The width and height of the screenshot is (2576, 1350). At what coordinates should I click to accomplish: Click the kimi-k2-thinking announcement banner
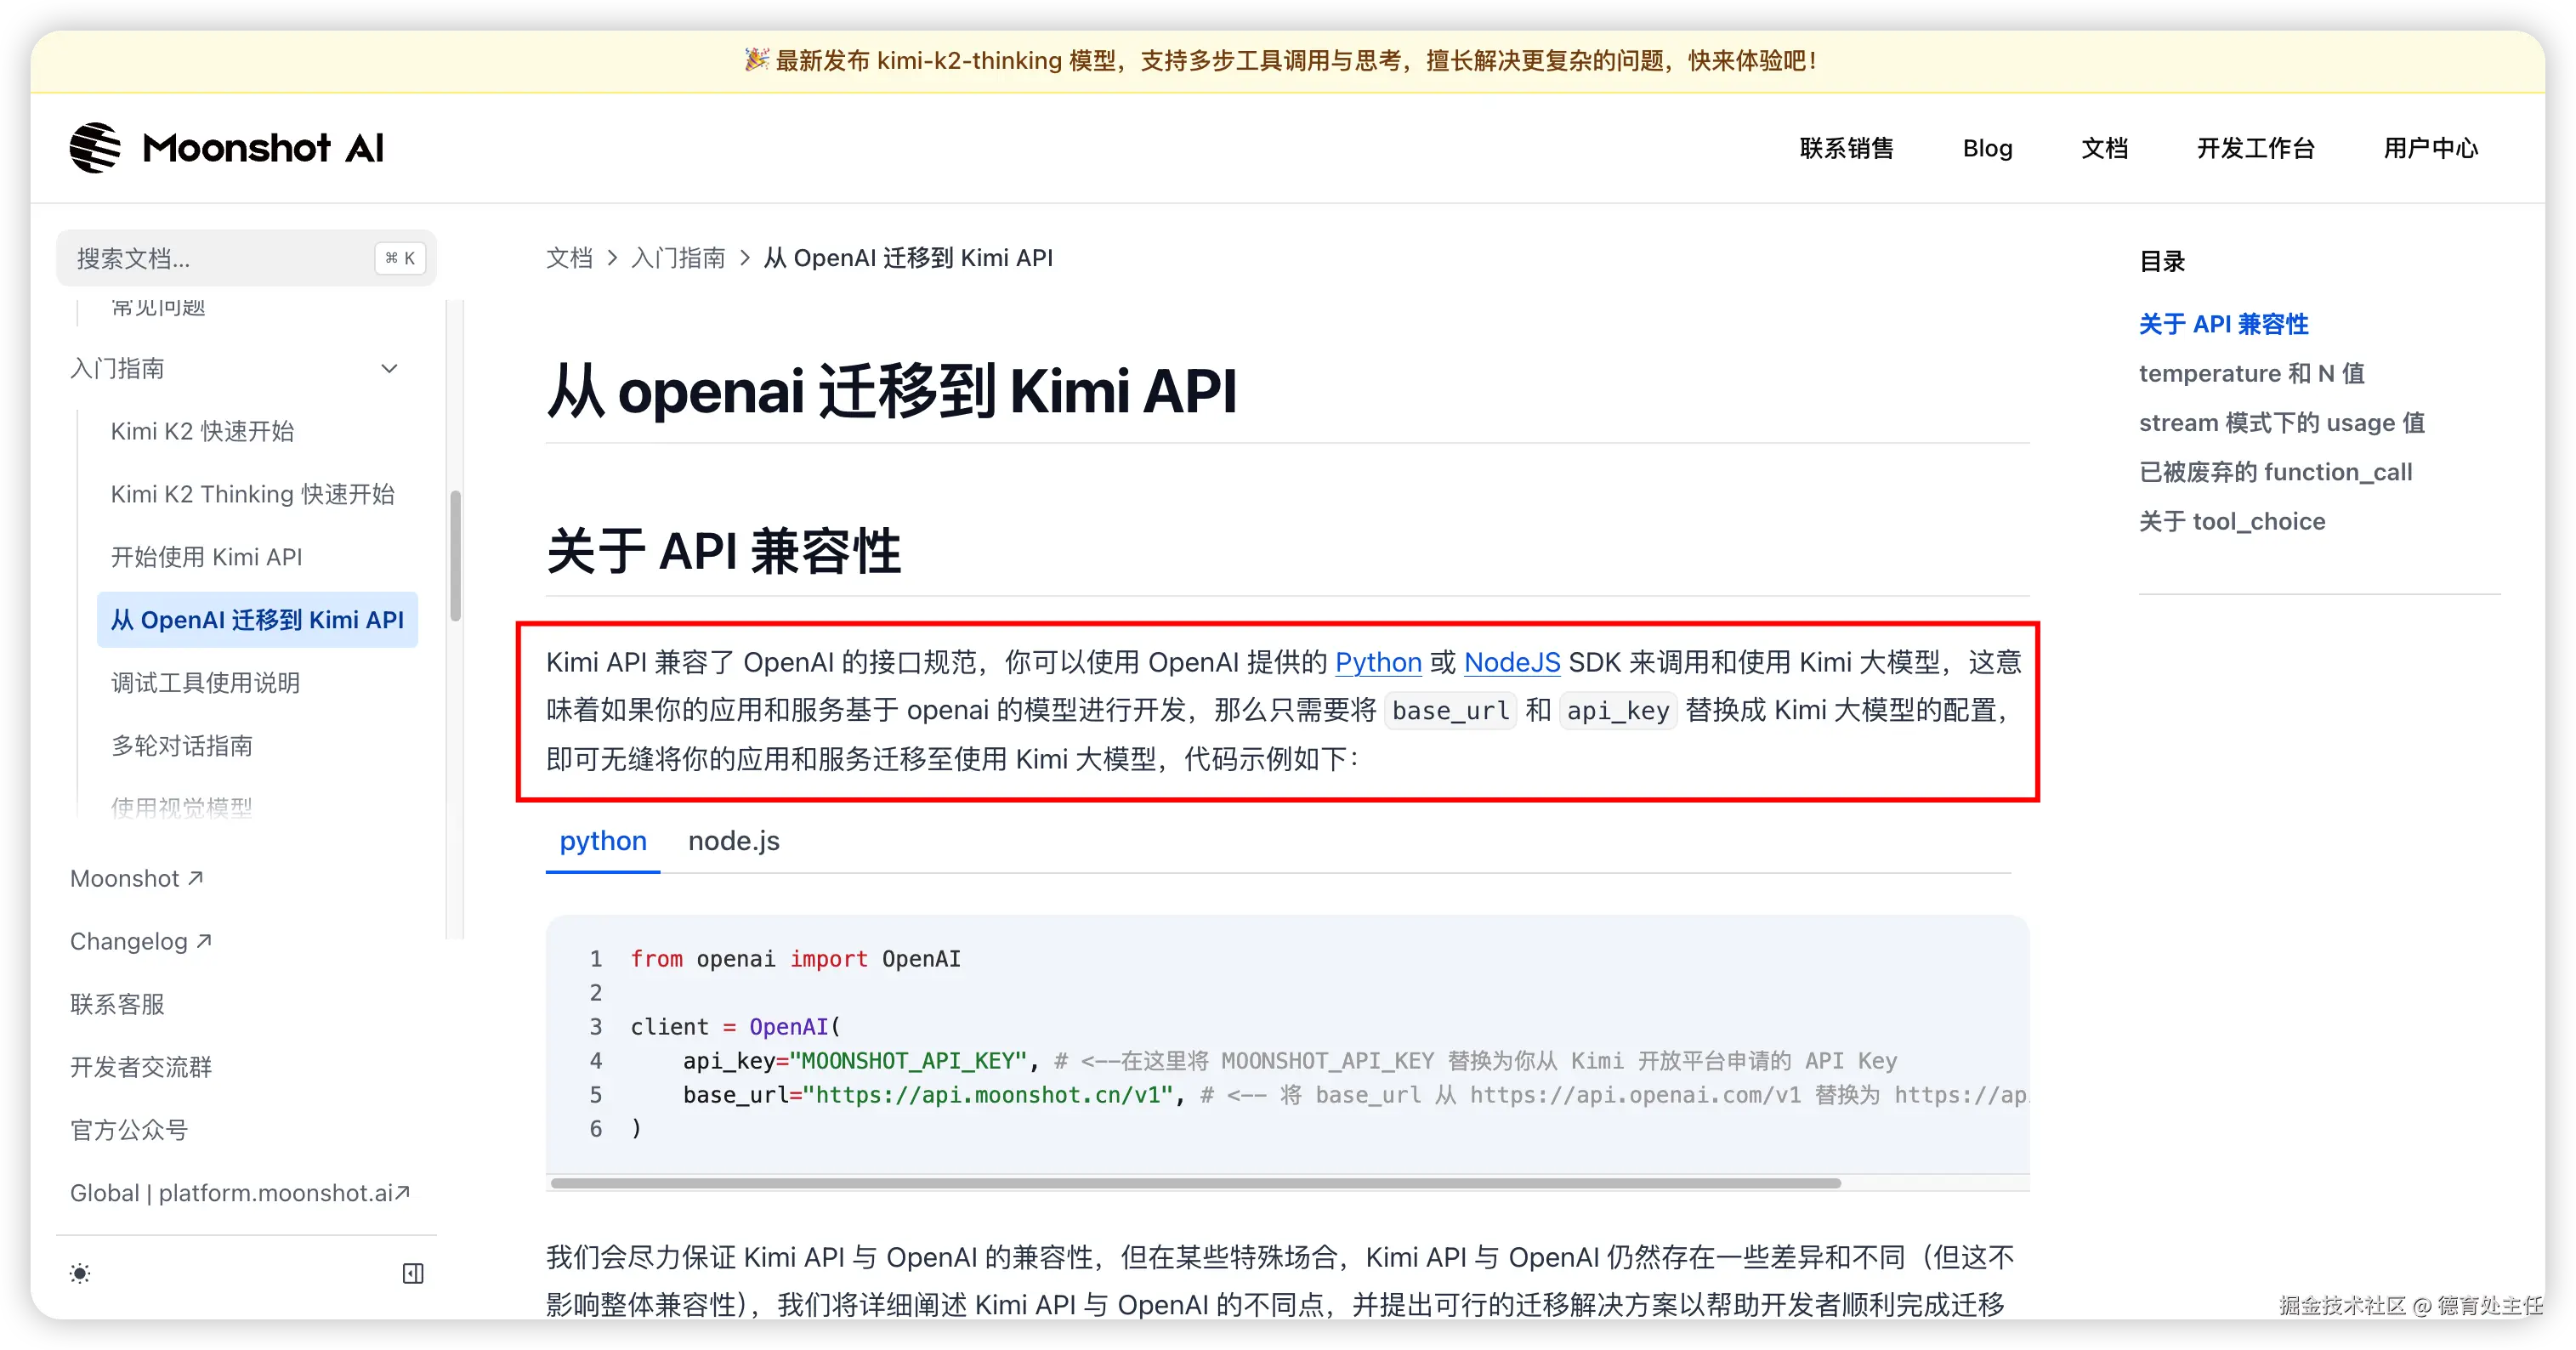point(1288,61)
